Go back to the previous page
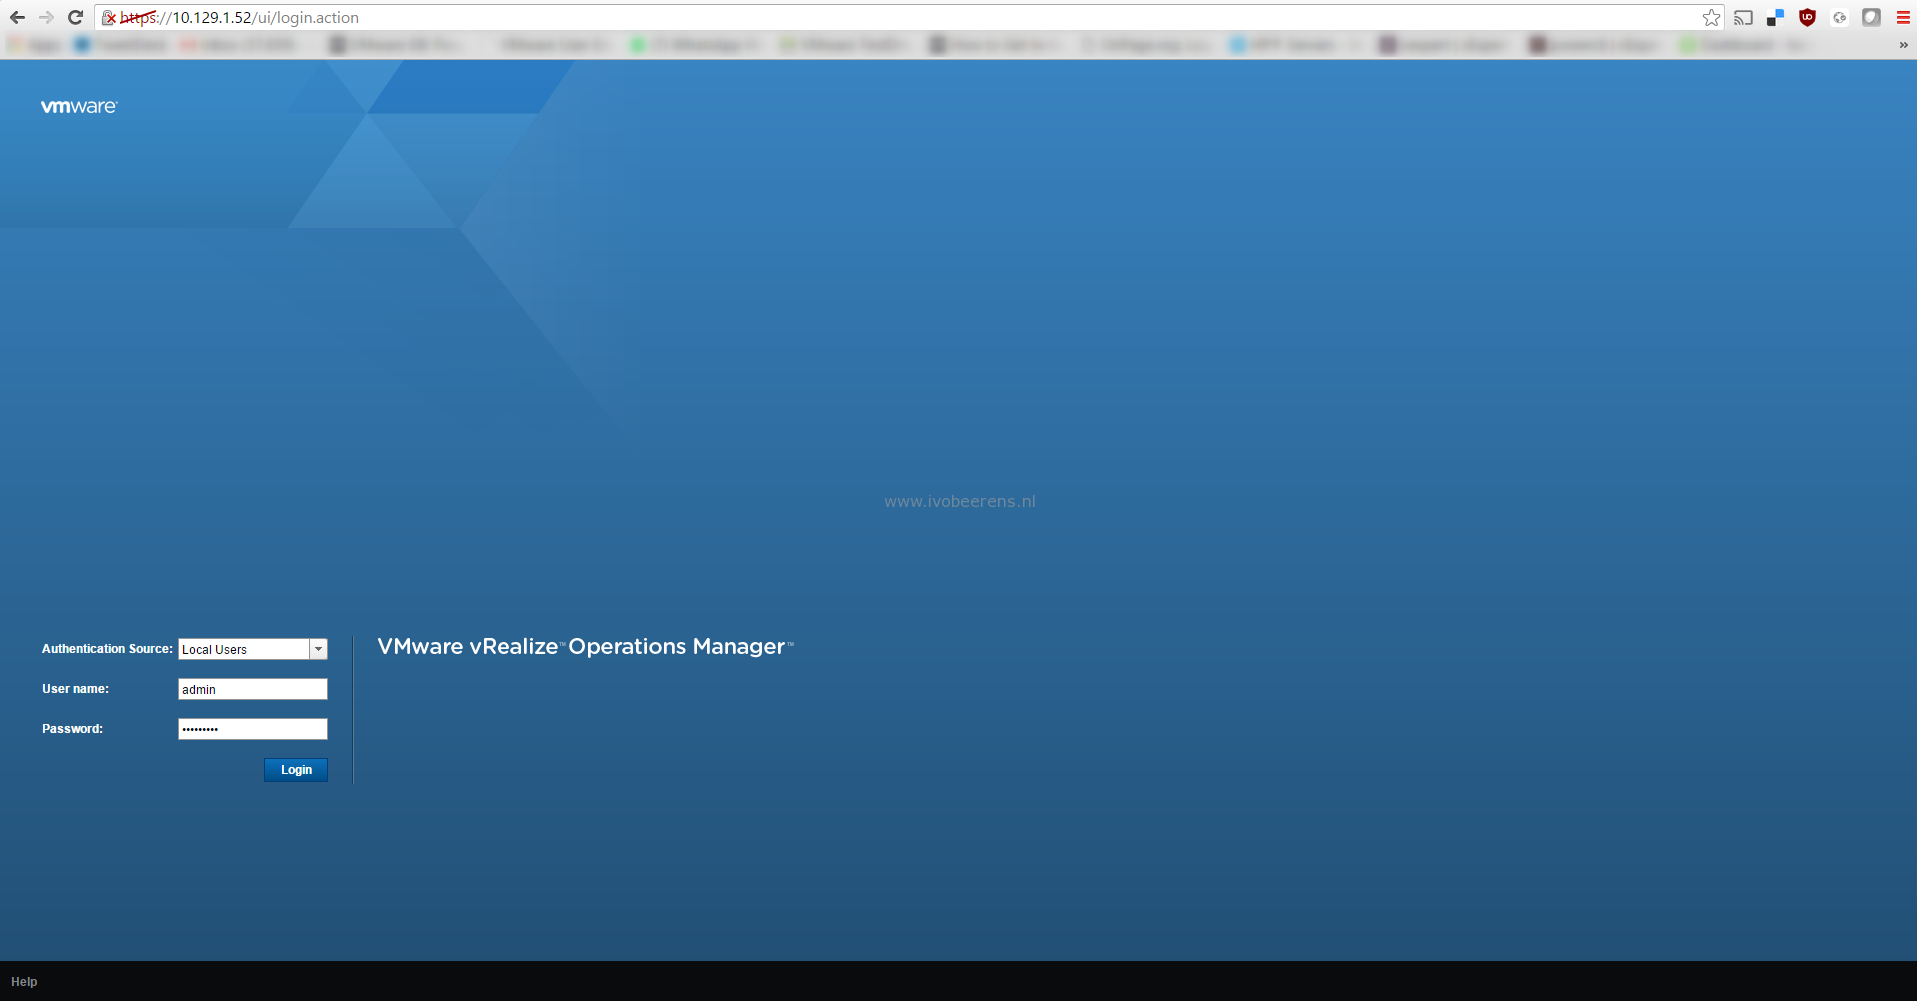Image resolution: width=1917 pixels, height=1001 pixels. tap(17, 17)
